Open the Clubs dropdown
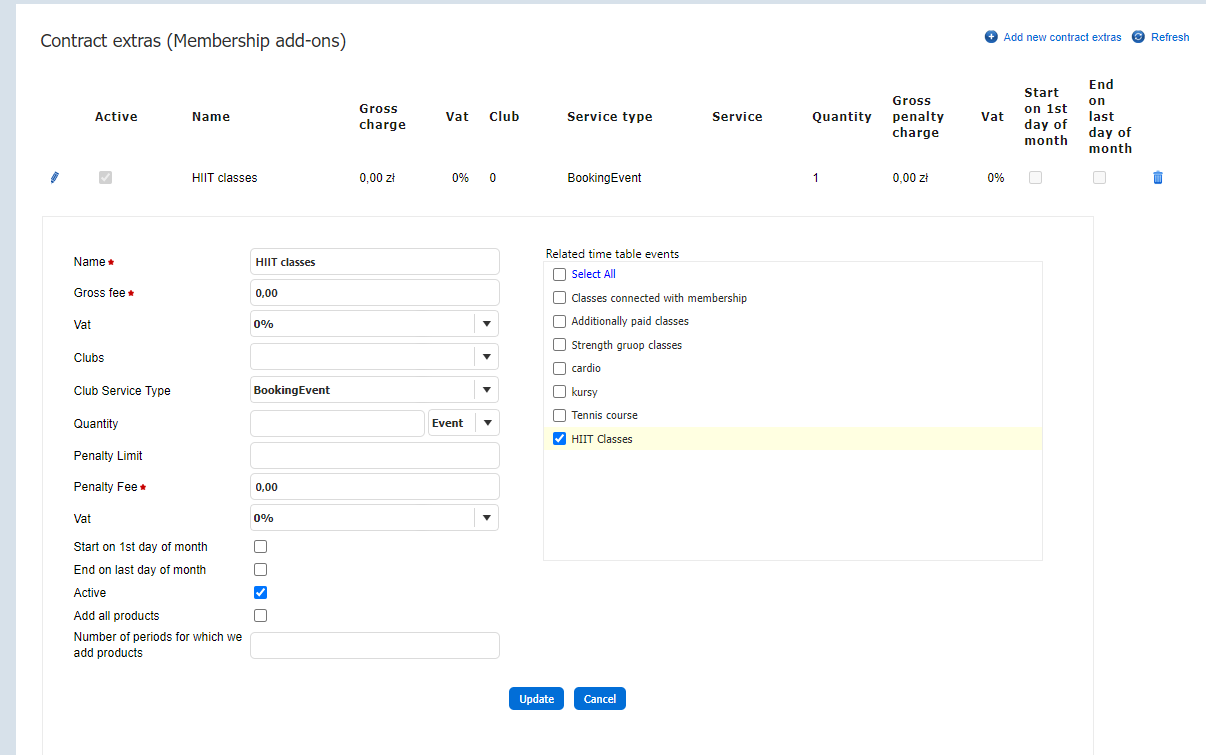The image size is (1206, 755). tap(486, 357)
